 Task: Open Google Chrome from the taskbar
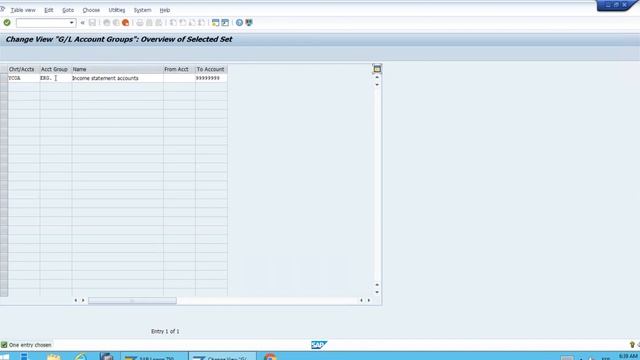270,356
